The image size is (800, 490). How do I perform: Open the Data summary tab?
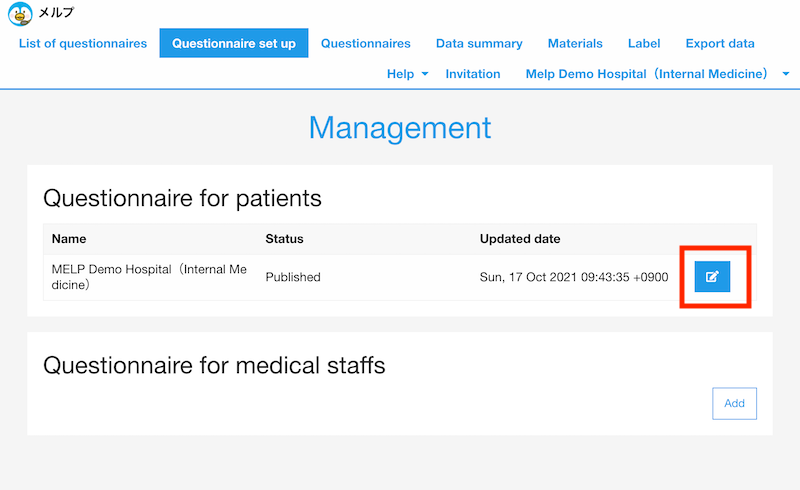[x=479, y=43]
